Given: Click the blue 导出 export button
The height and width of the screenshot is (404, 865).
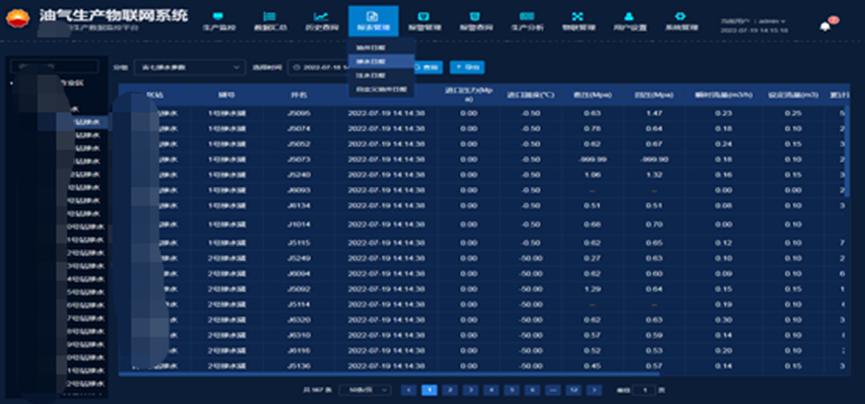Looking at the screenshot, I should pyautogui.click(x=467, y=67).
